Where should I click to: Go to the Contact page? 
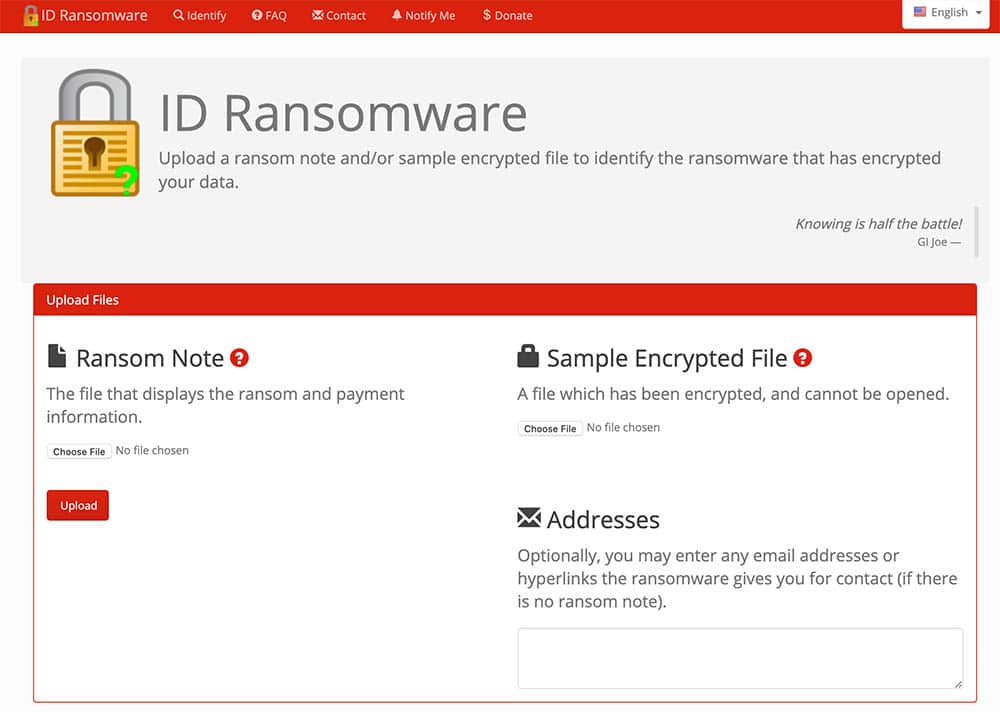(x=339, y=15)
